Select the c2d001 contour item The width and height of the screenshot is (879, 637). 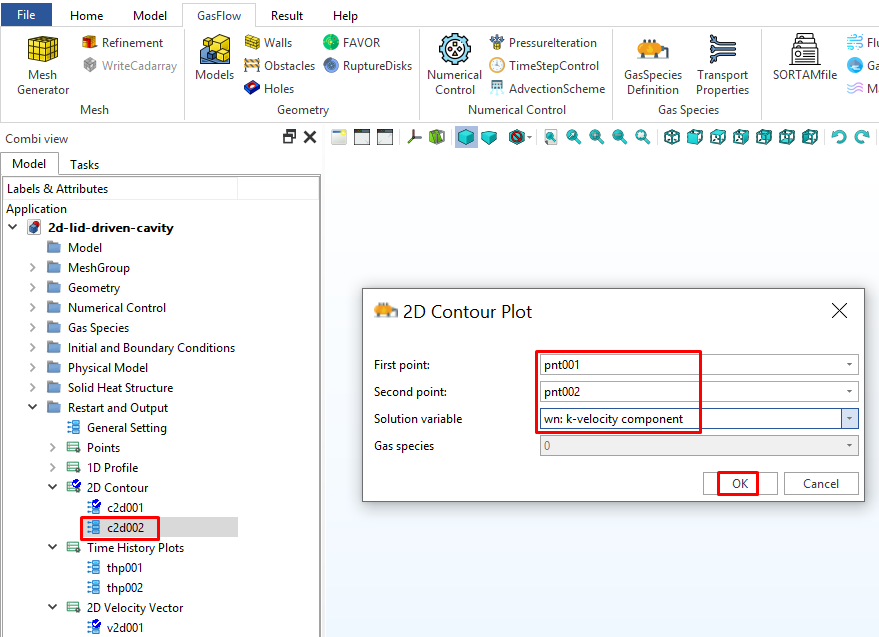click(x=125, y=508)
